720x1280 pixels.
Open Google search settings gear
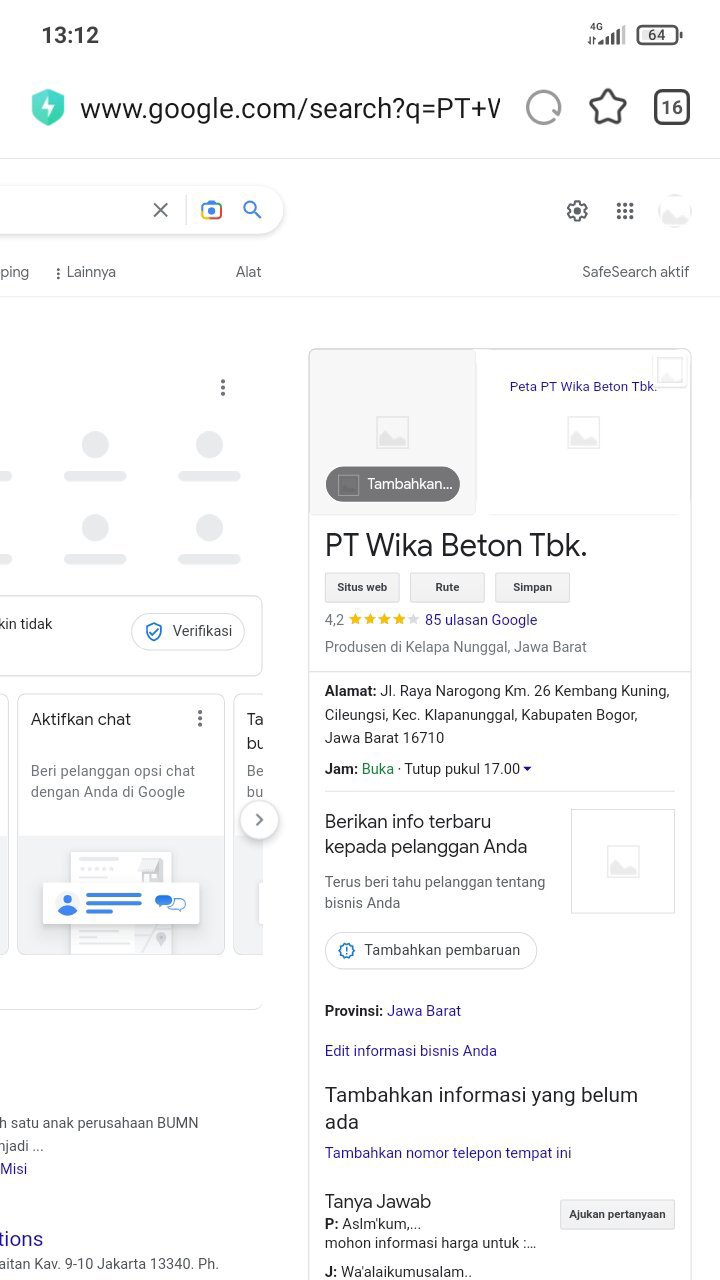[577, 211]
